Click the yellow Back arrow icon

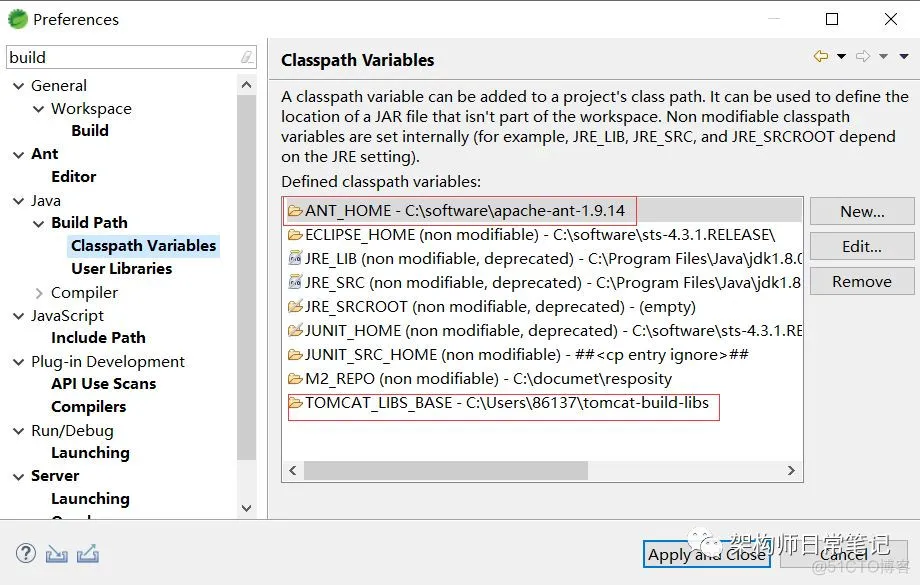[821, 57]
